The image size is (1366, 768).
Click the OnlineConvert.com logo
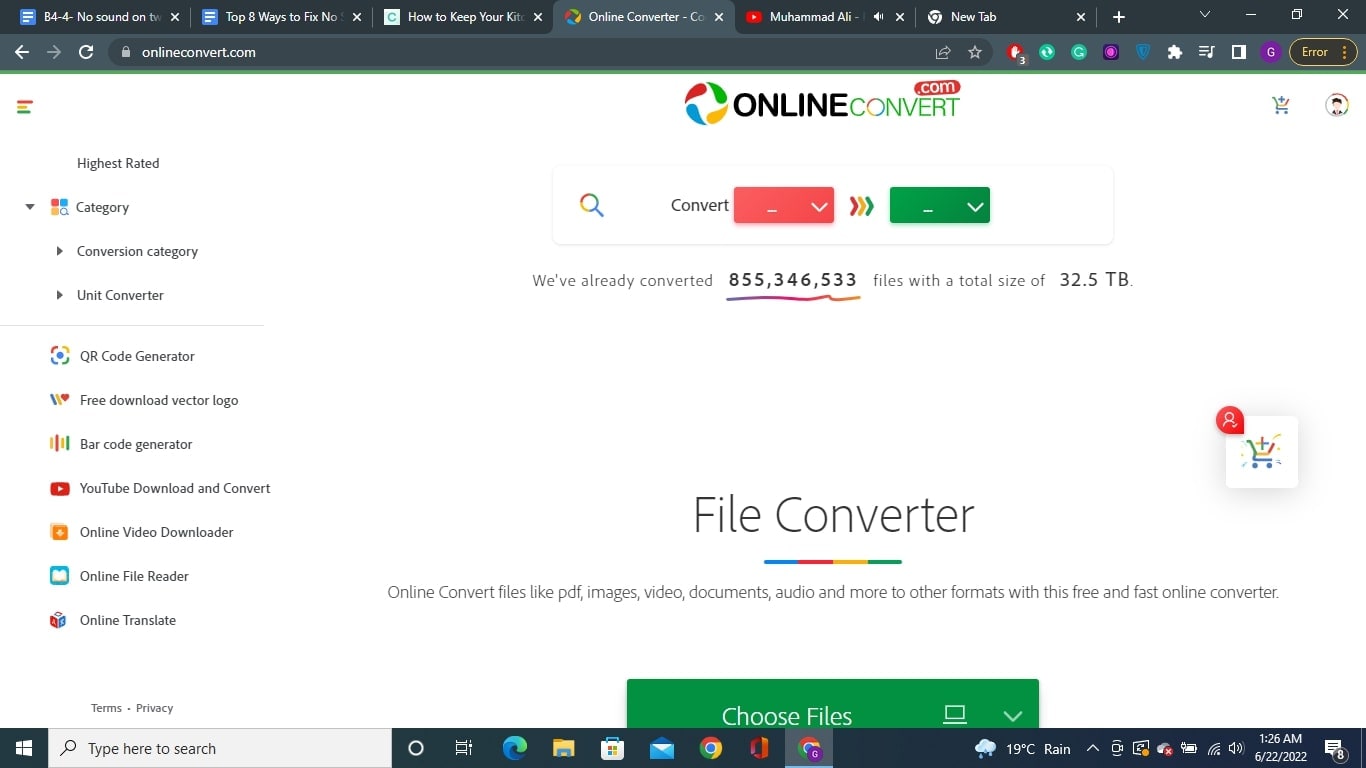pos(822,103)
